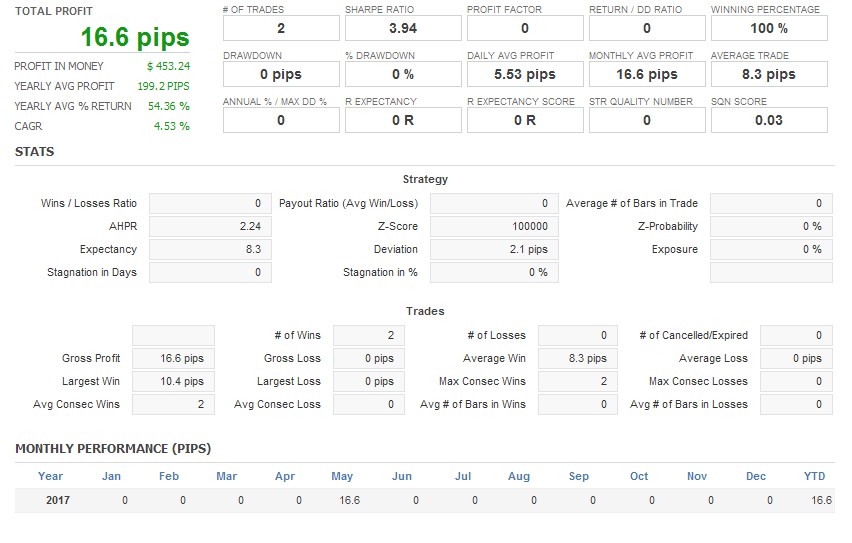Click the green 16.6 pips total profit
852x543 pixels.
coord(135,38)
